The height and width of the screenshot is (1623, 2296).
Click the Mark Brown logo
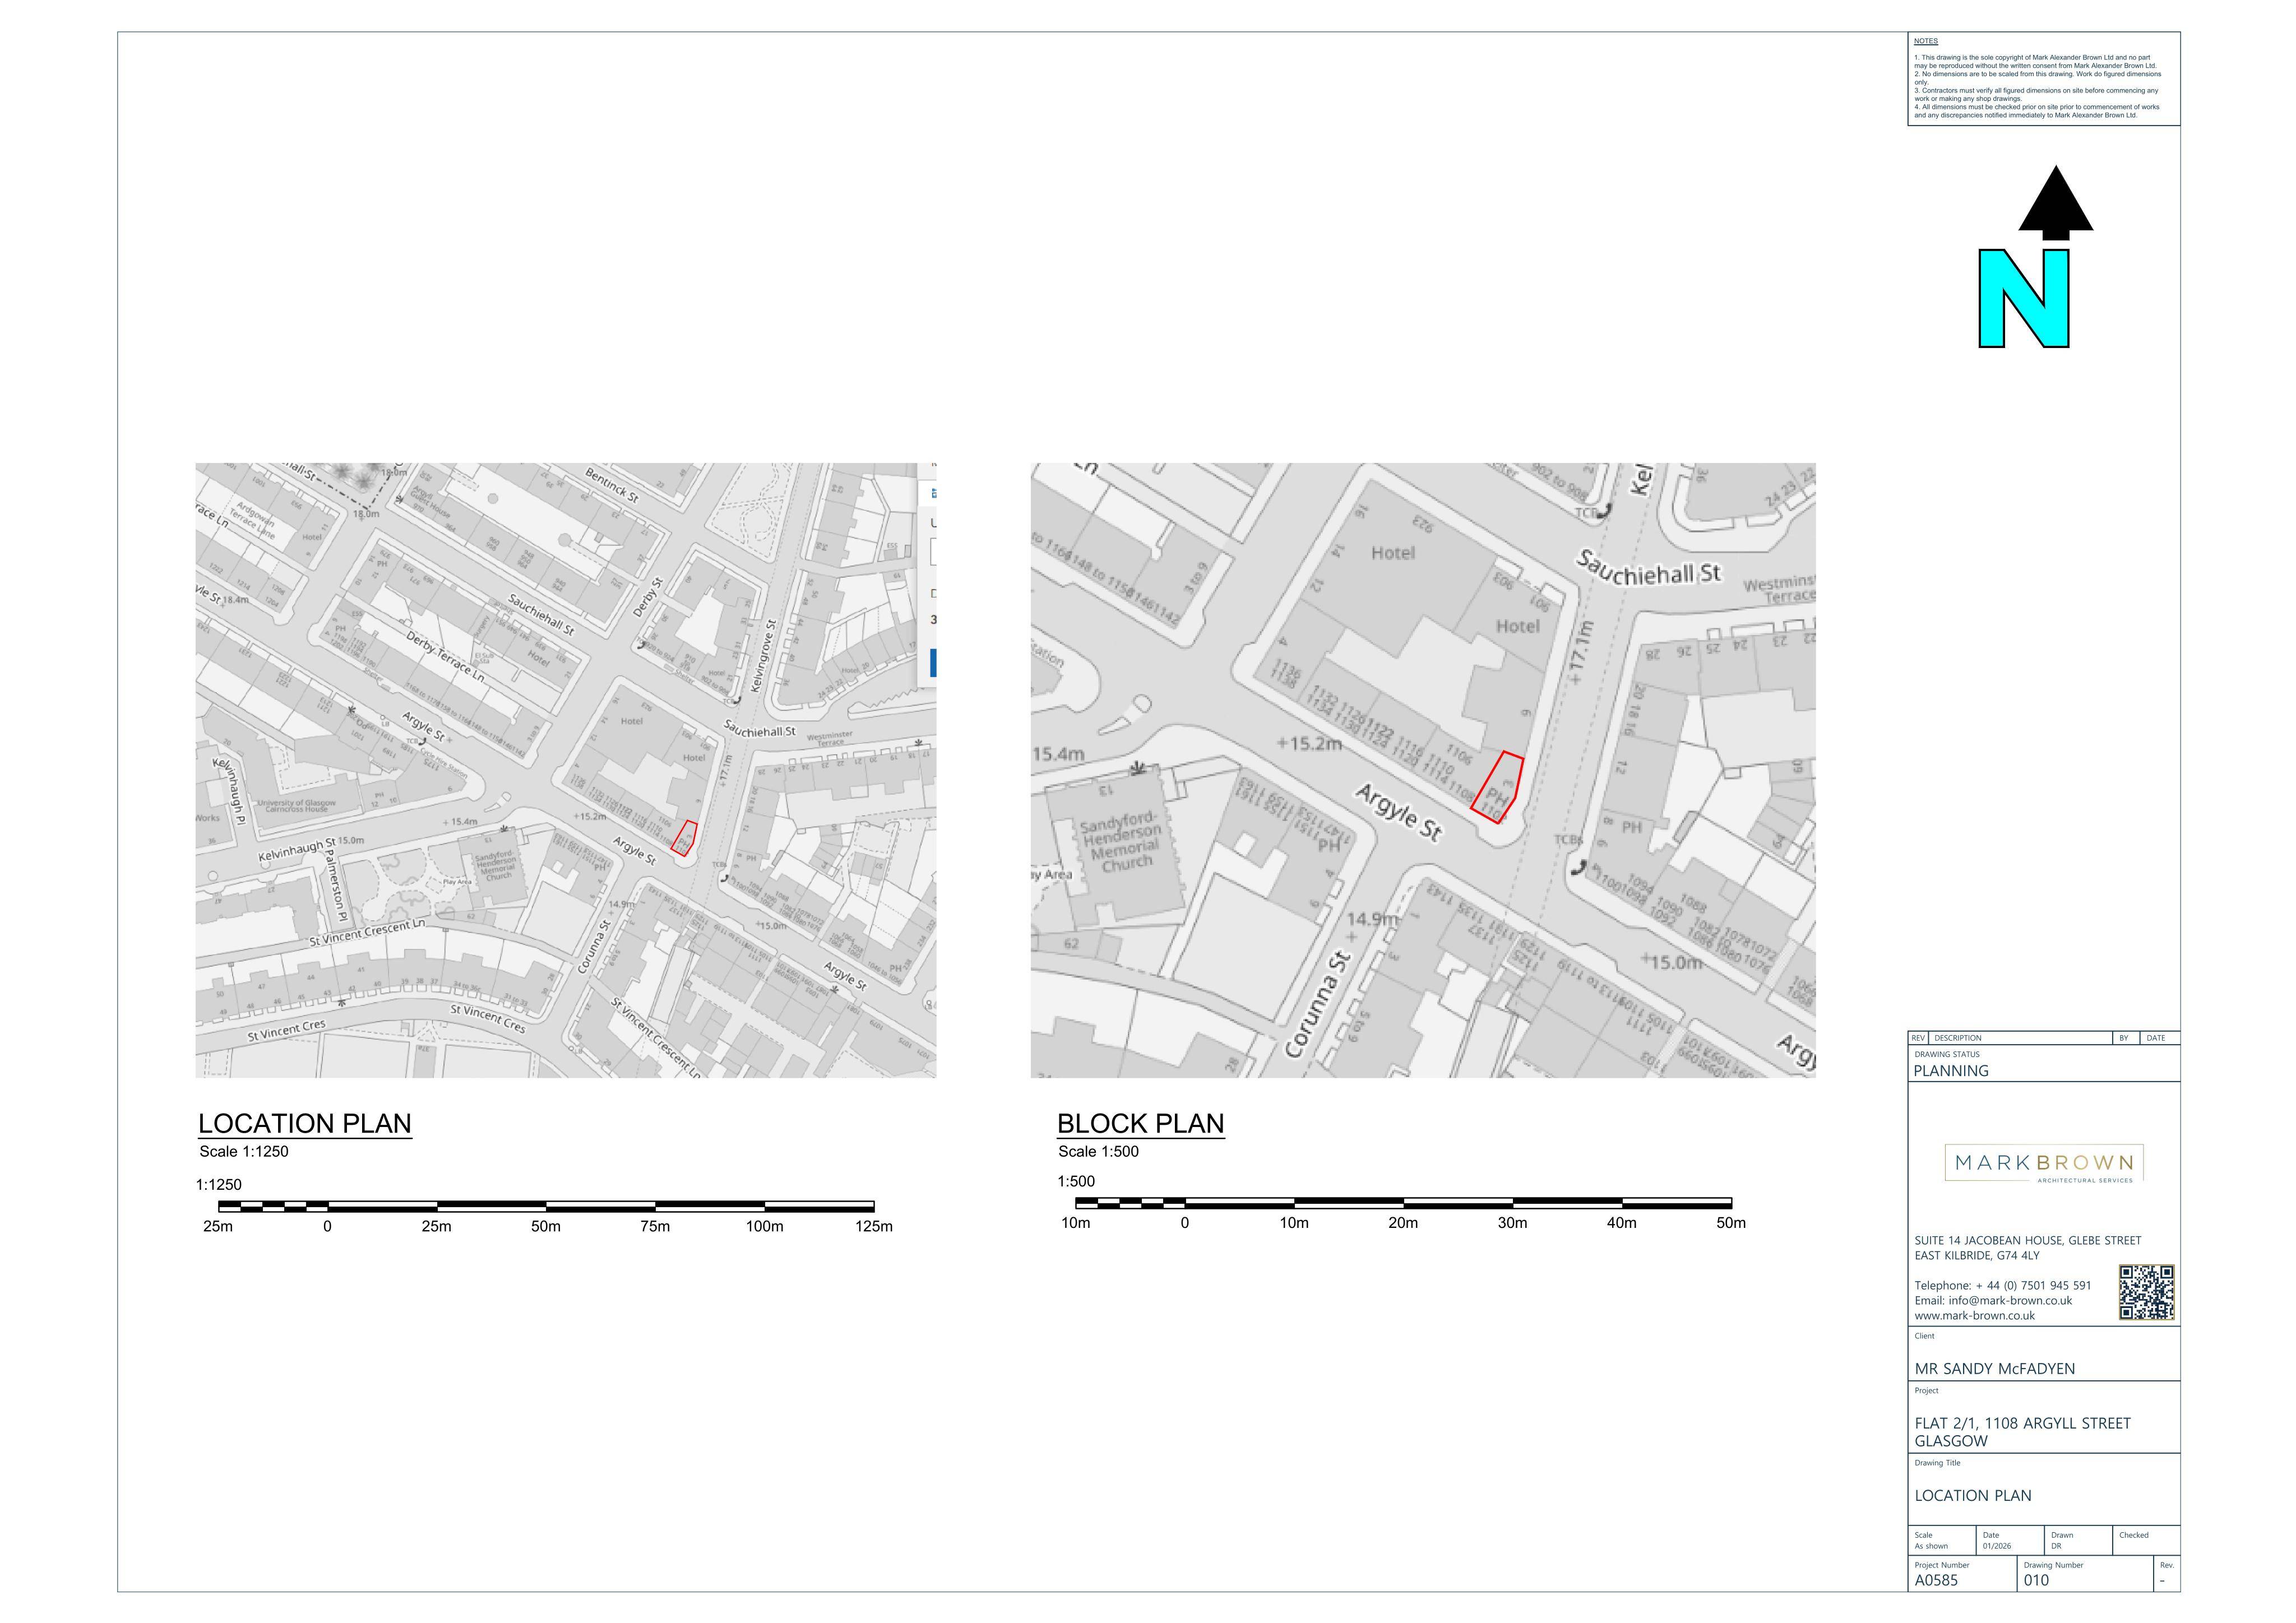2044,1164
